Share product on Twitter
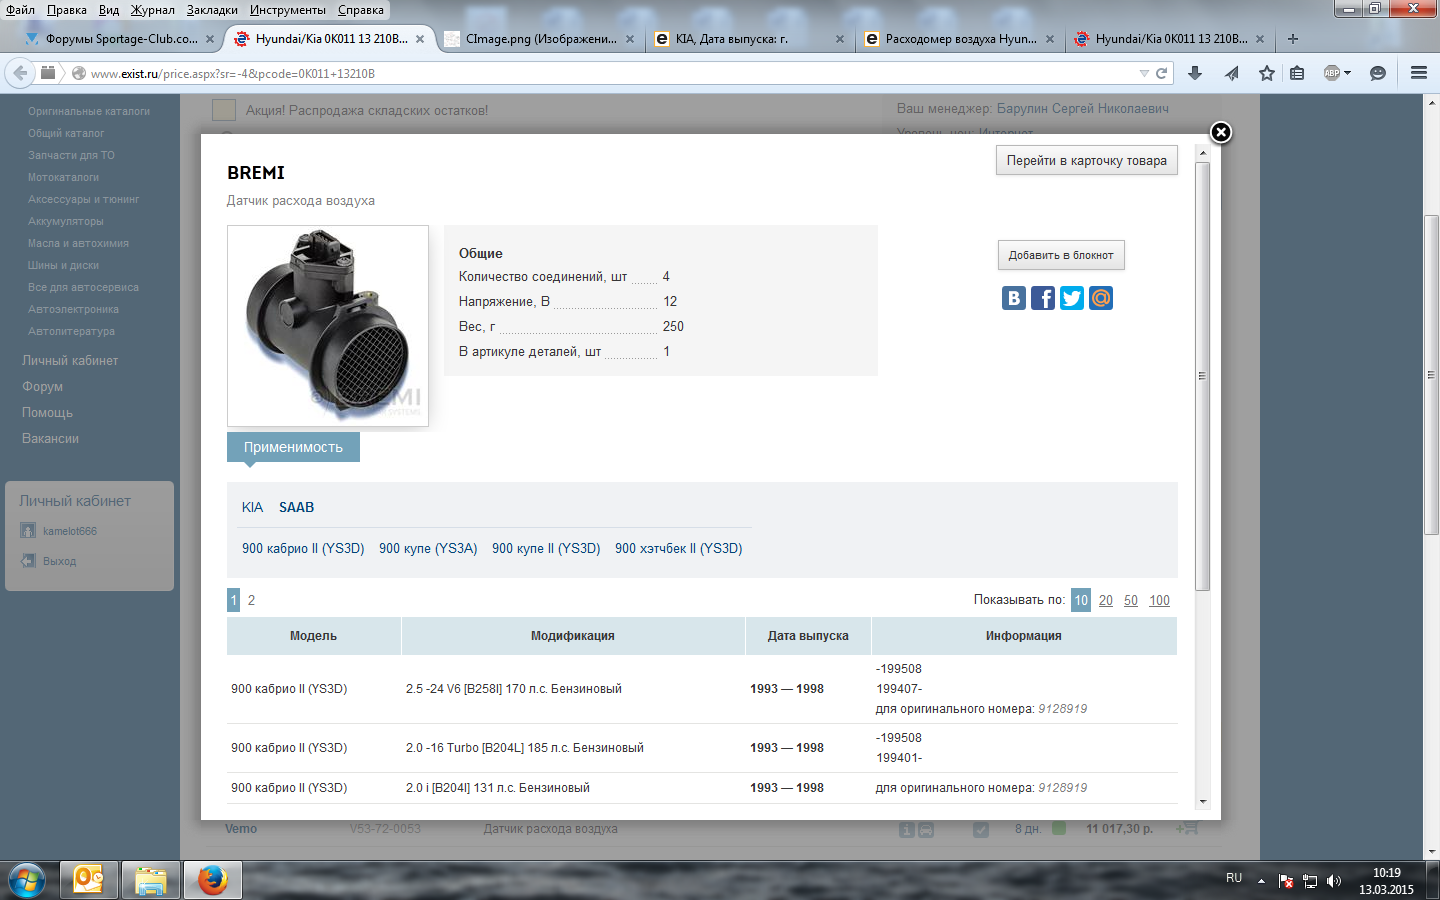The image size is (1440, 900). click(1072, 298)
